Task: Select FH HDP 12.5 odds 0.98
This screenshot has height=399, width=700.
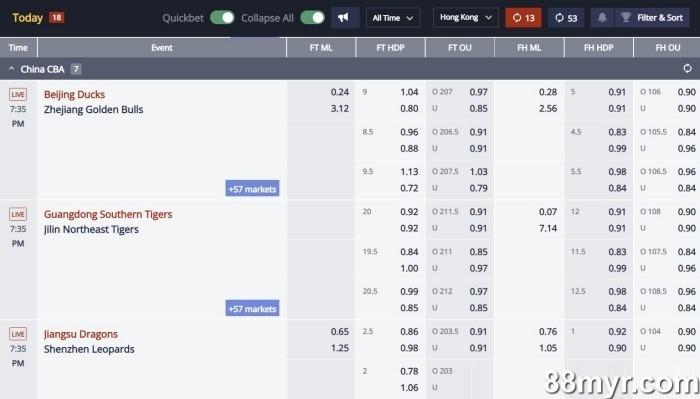Action: [x=617, y=291]
